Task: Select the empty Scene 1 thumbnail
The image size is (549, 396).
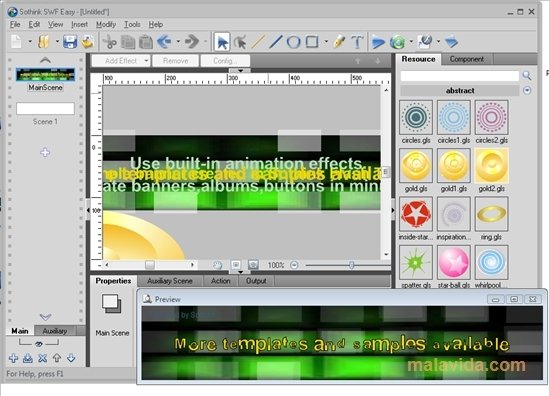Action: [x=45, y=109]
